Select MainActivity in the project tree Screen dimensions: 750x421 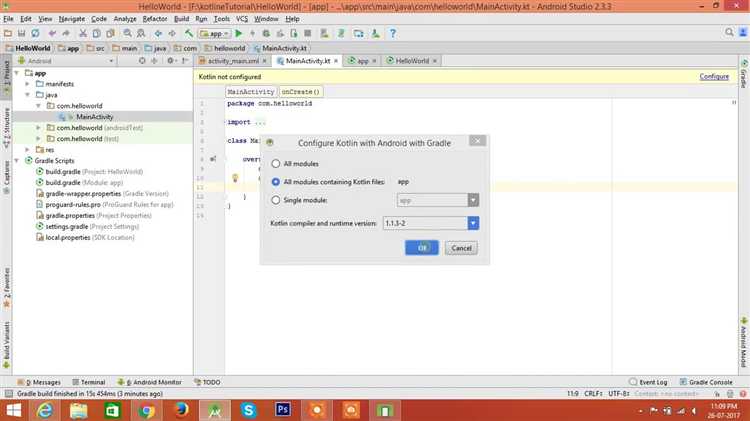pyautogui.click(x=94, y=117)
